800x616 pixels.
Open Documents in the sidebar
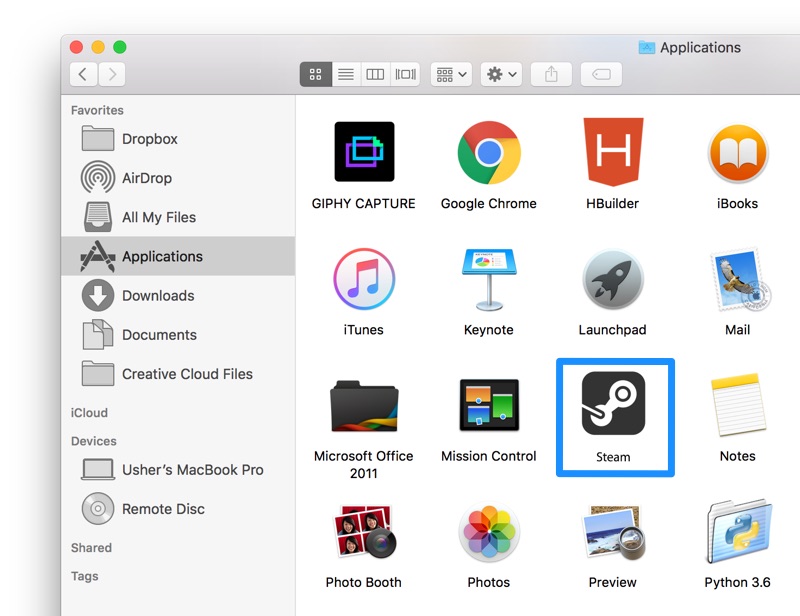tap(178, 335)
